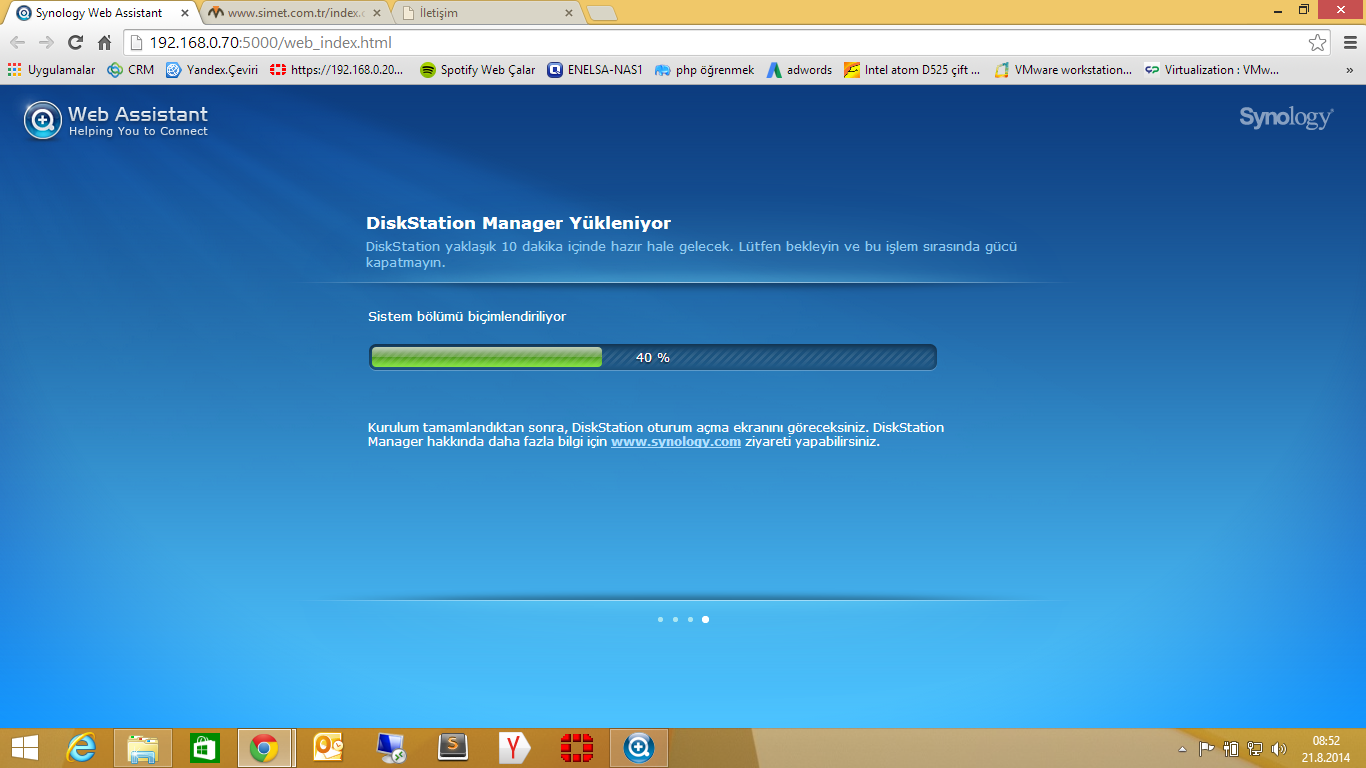Open Yandex browser from the taskbar
The height and width of the screenshot is (768, 1366).
(514, 748)
